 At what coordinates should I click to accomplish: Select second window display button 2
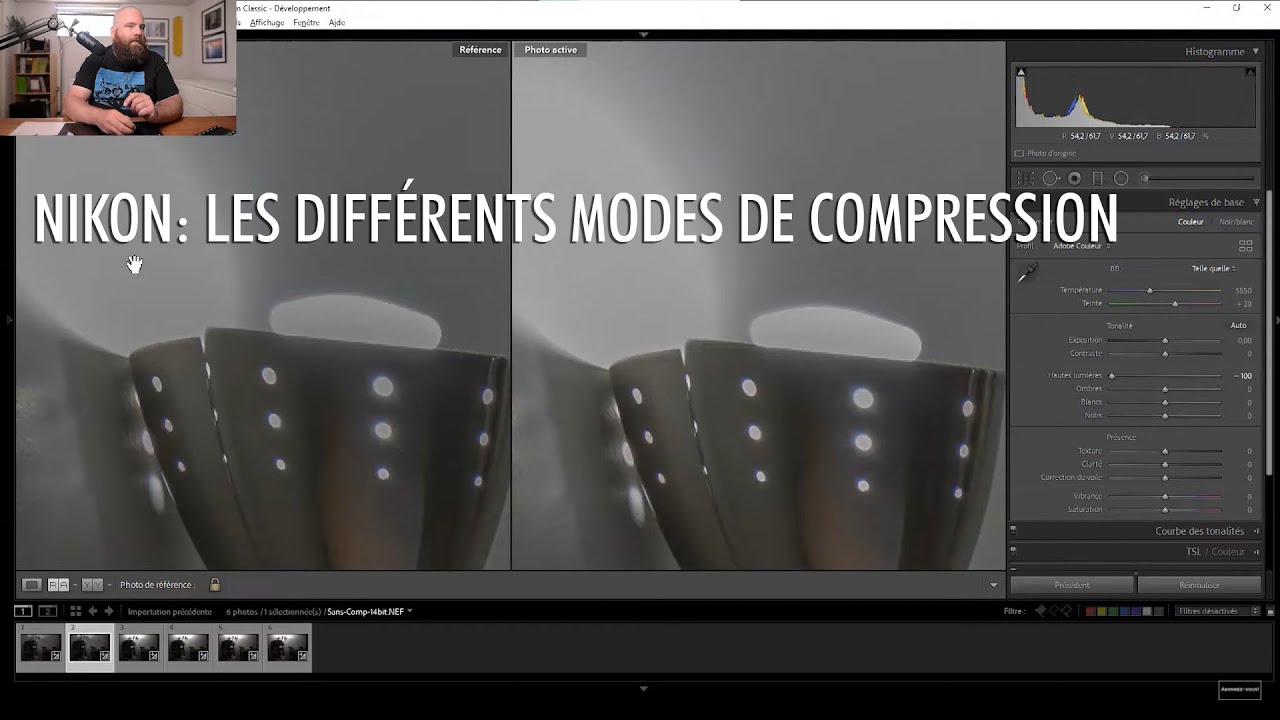click(47, 611)
